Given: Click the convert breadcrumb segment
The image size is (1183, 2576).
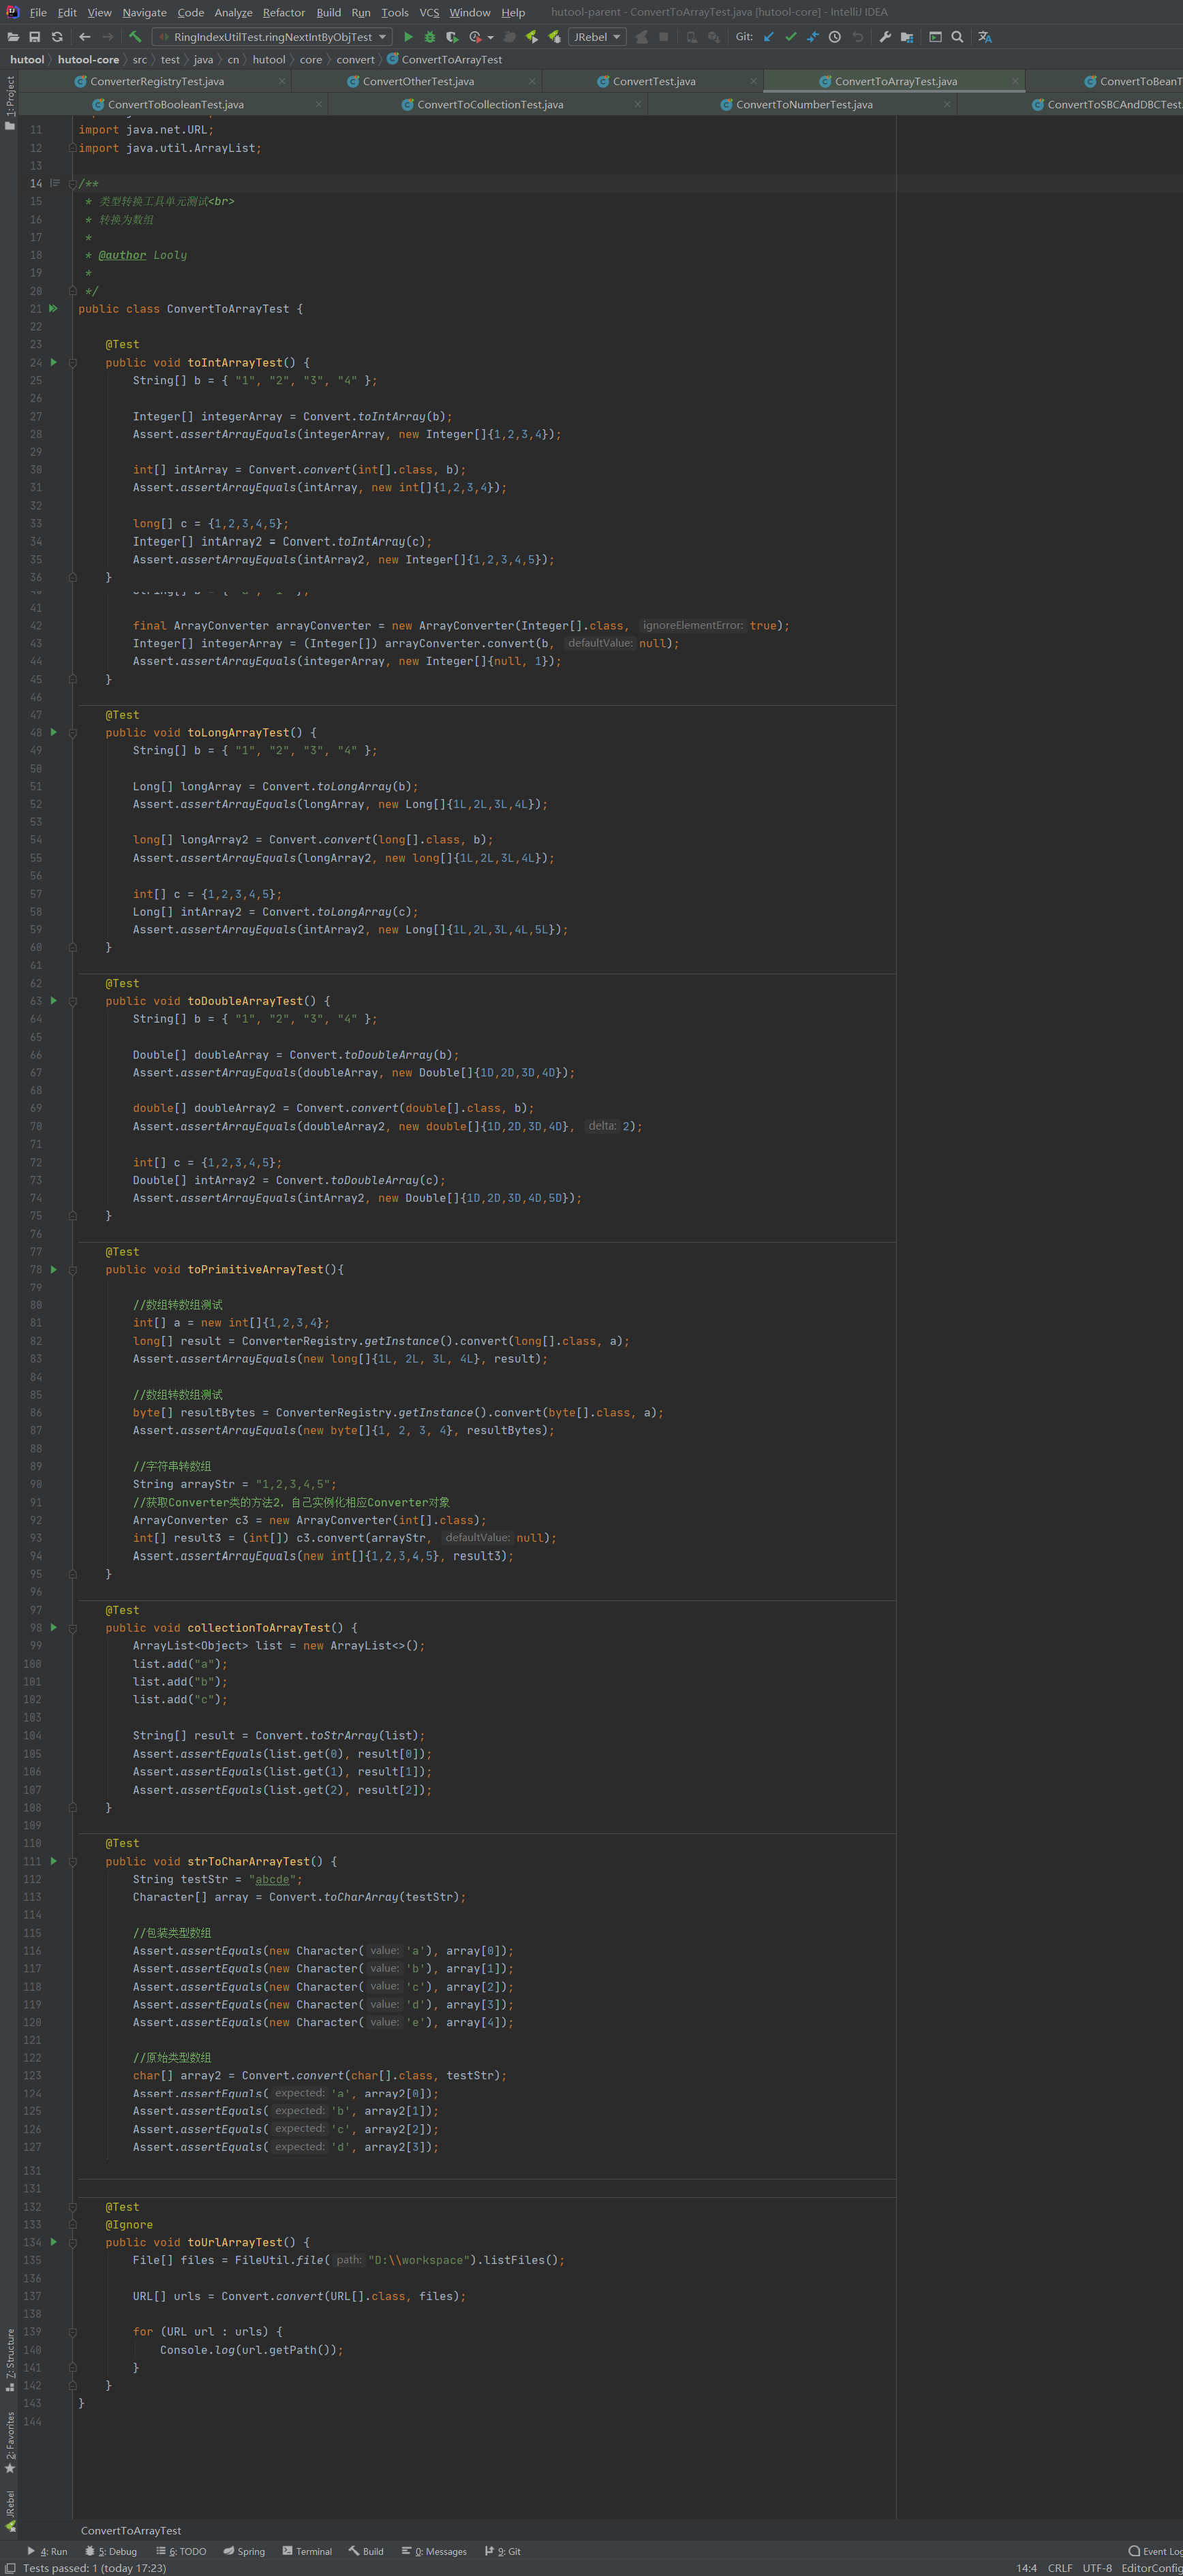Looking at the screenshot, I should 355,60.
